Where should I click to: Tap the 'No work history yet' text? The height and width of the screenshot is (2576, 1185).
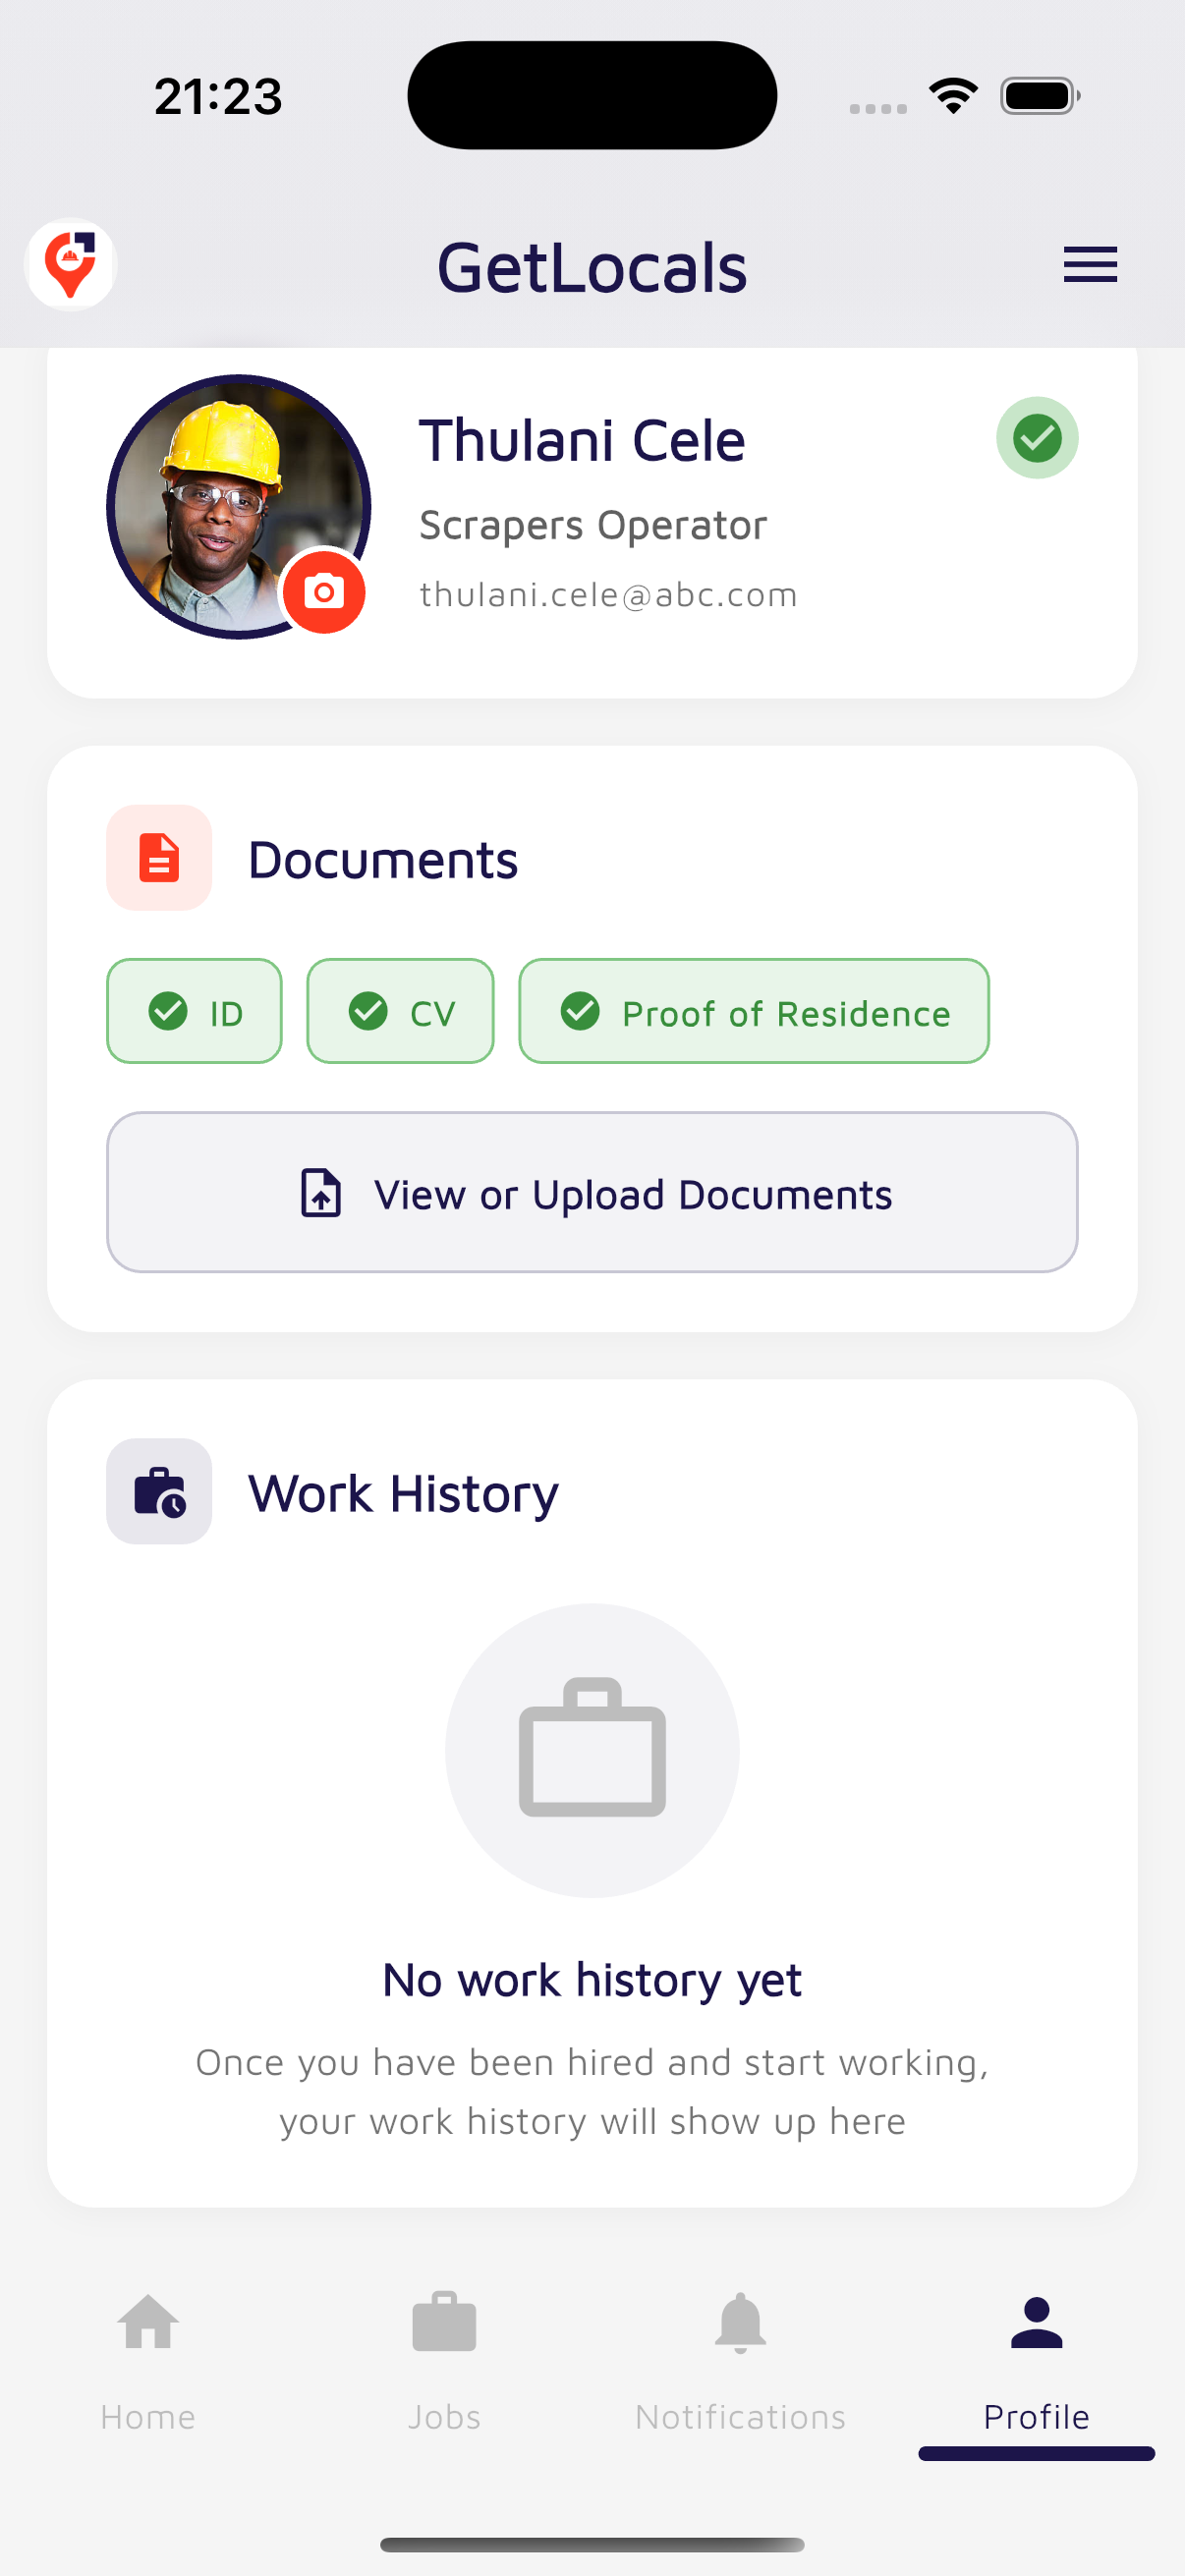[592, 1980]
